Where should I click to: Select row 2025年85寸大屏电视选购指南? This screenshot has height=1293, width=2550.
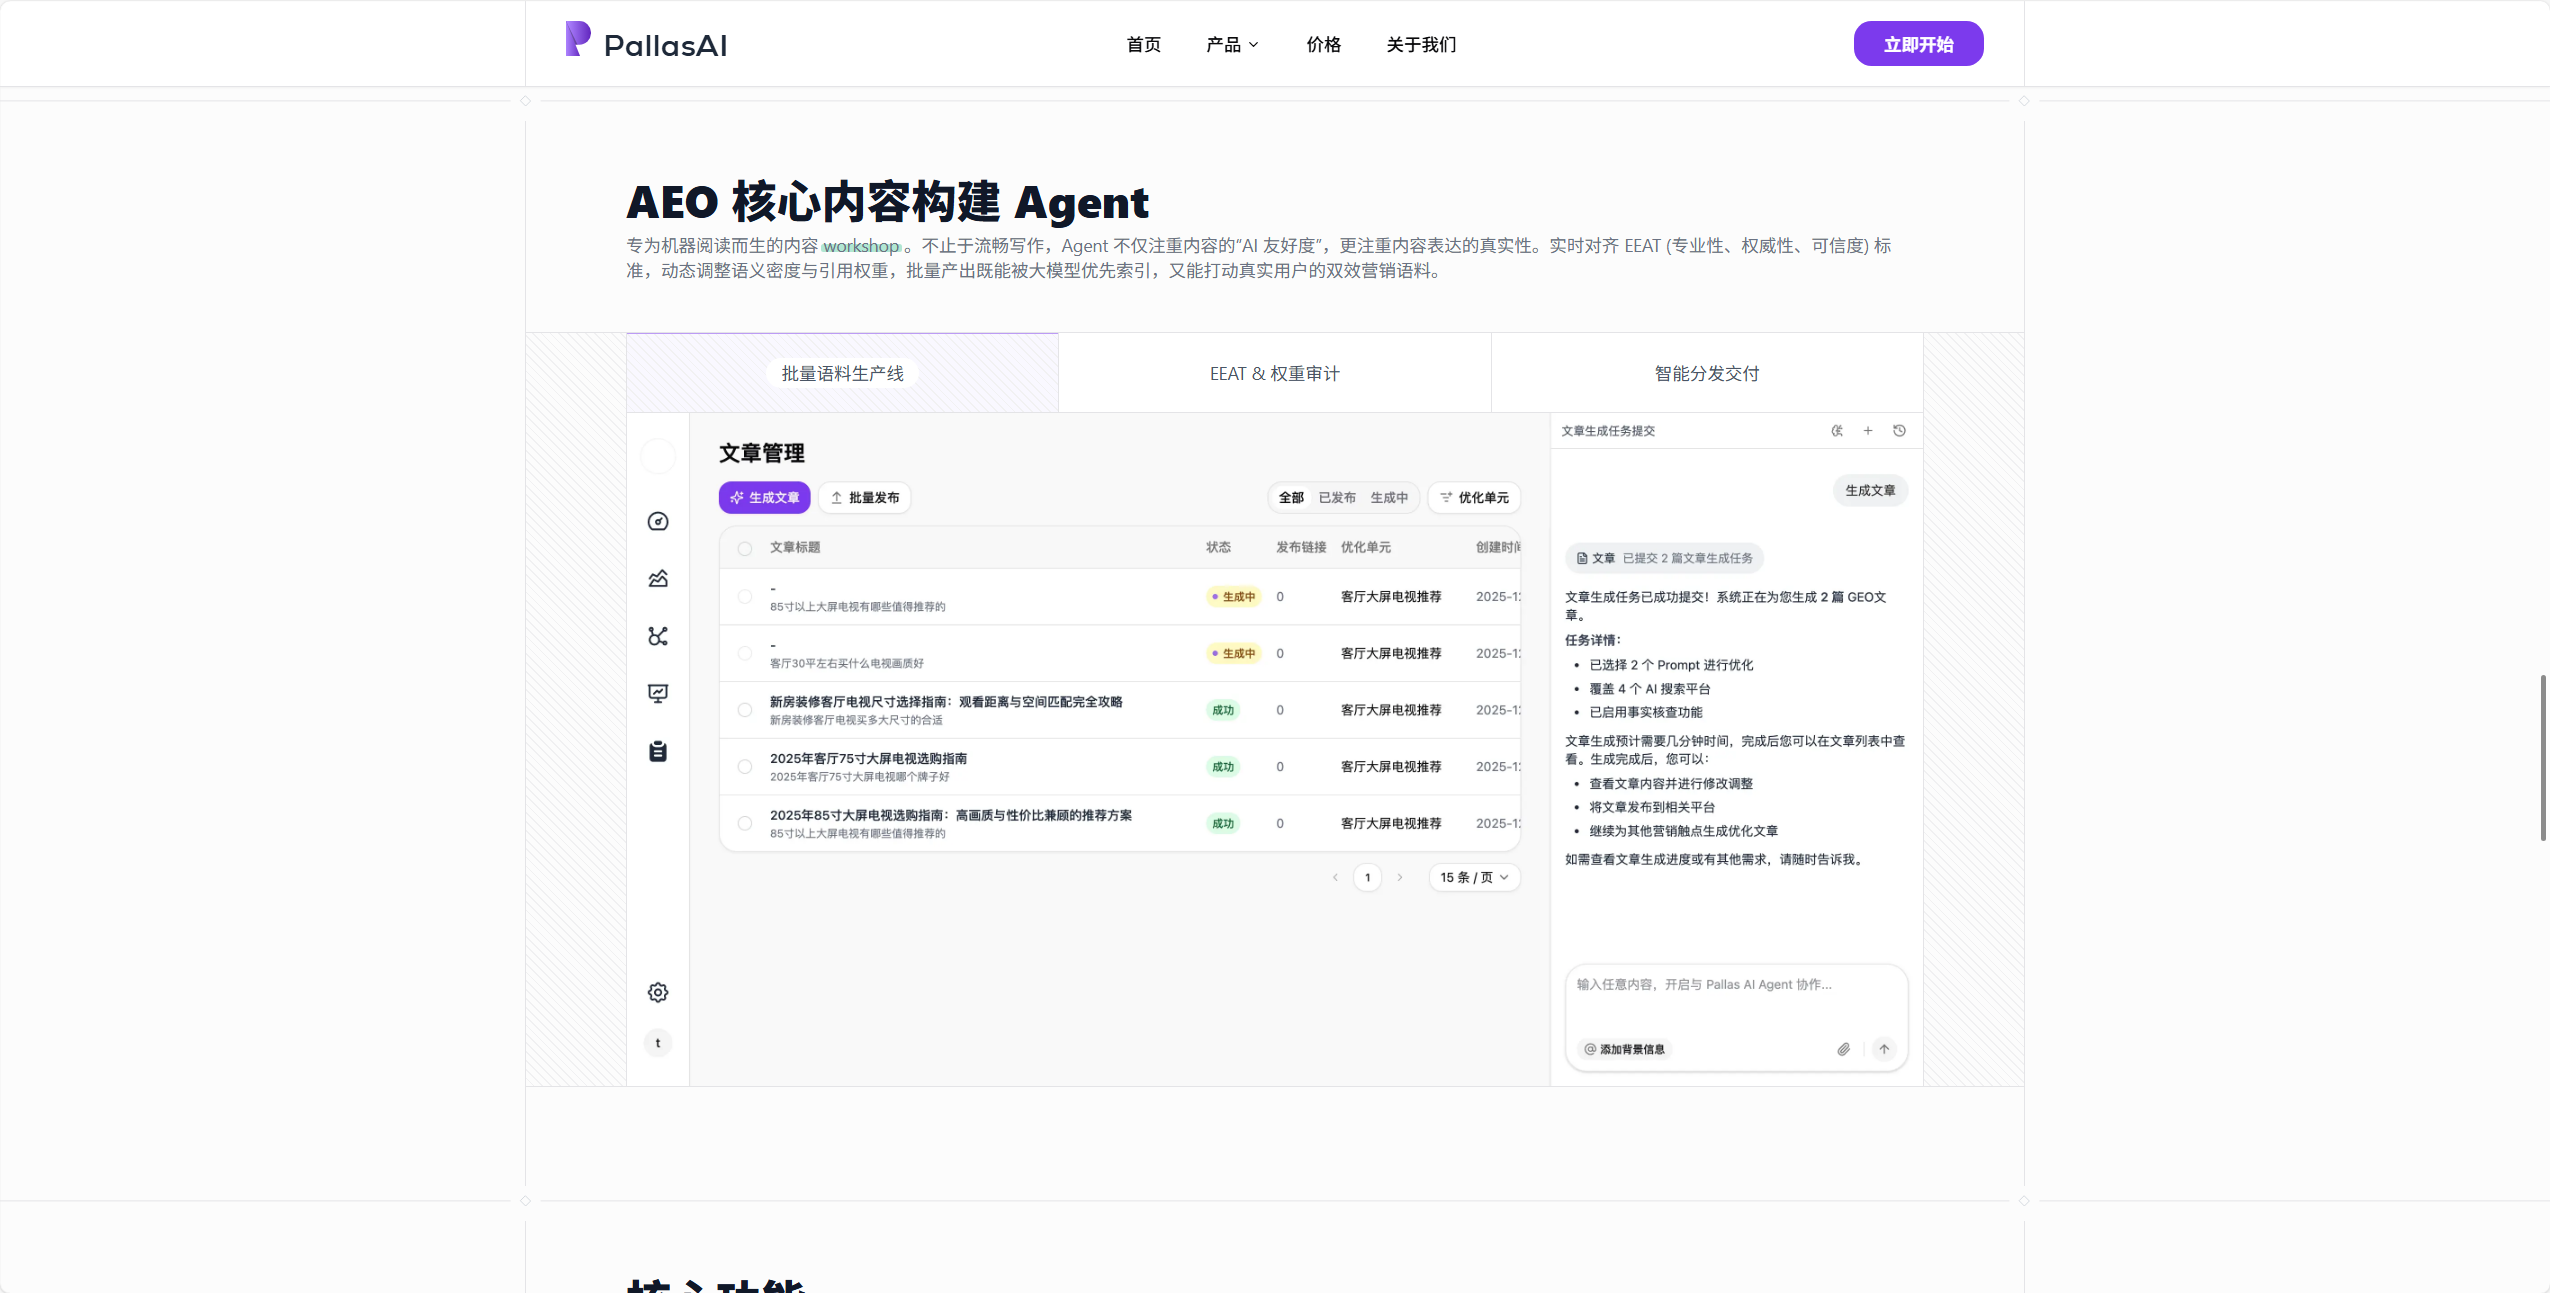pyautogui.click(x=745, y=824)
